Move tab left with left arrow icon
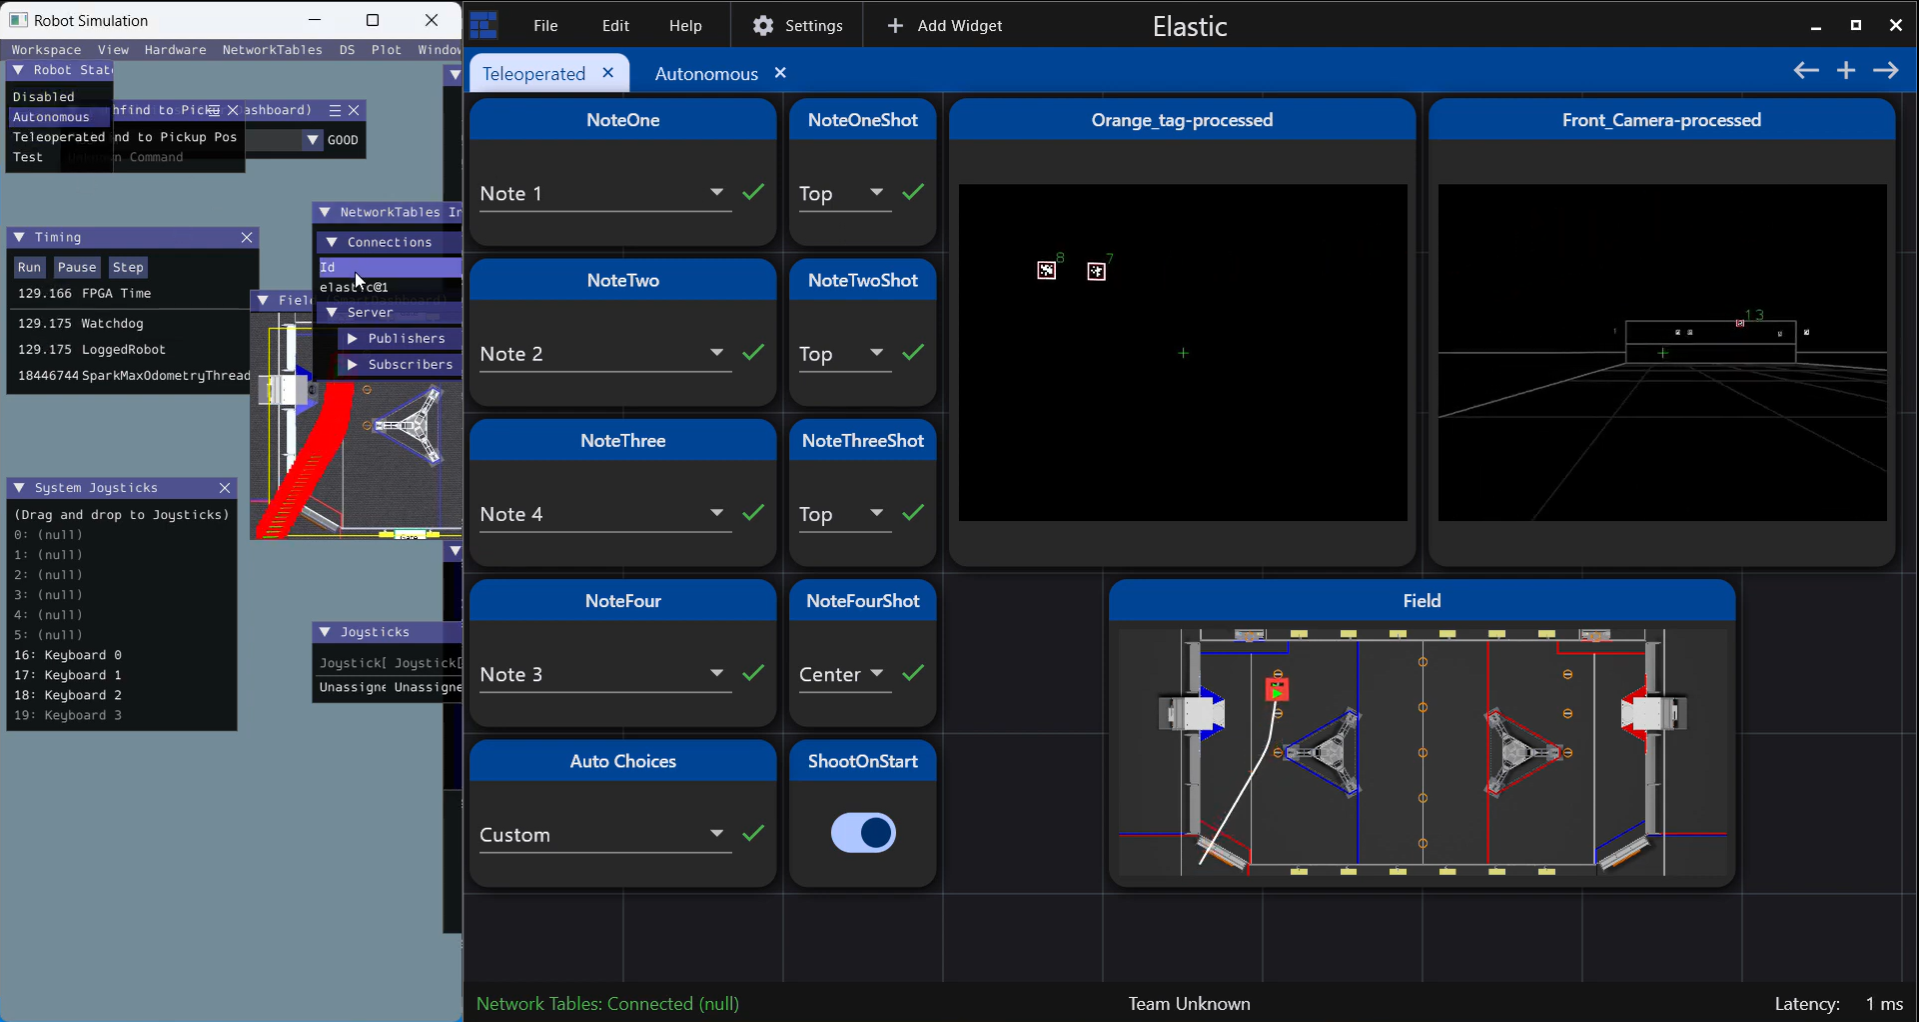This screenshot has height=1022, width=1919. click(1805, 70)
